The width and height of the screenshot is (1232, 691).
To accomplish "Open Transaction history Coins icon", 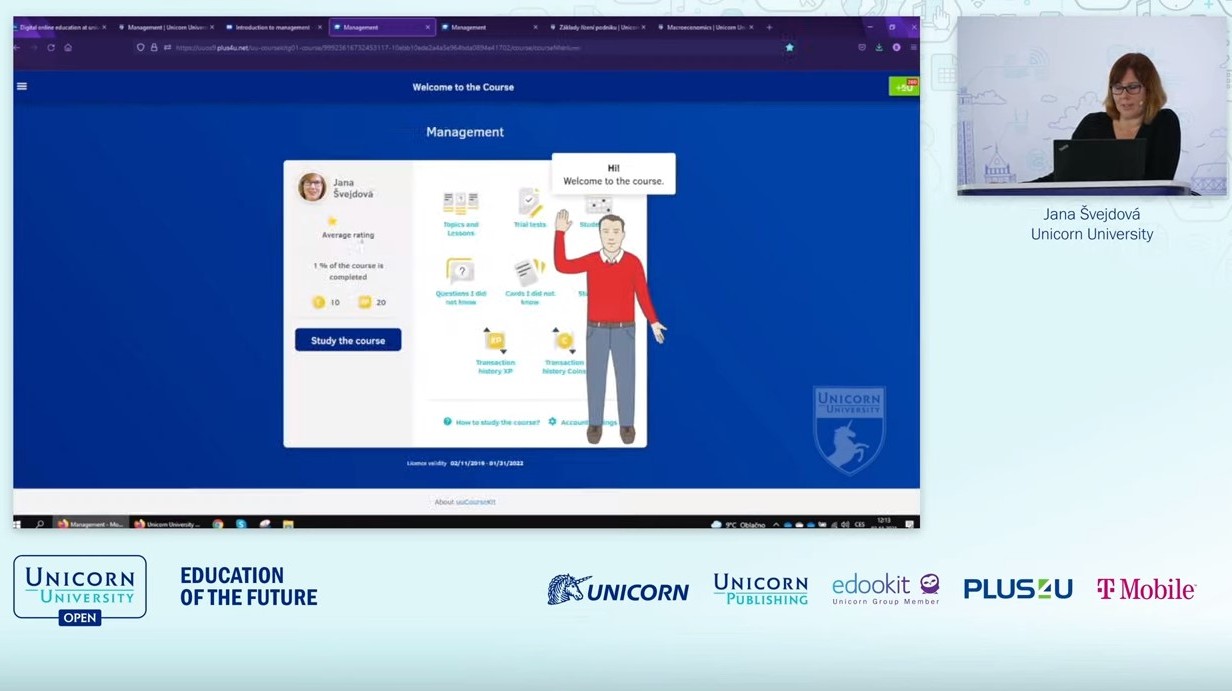I will (564, 341).
